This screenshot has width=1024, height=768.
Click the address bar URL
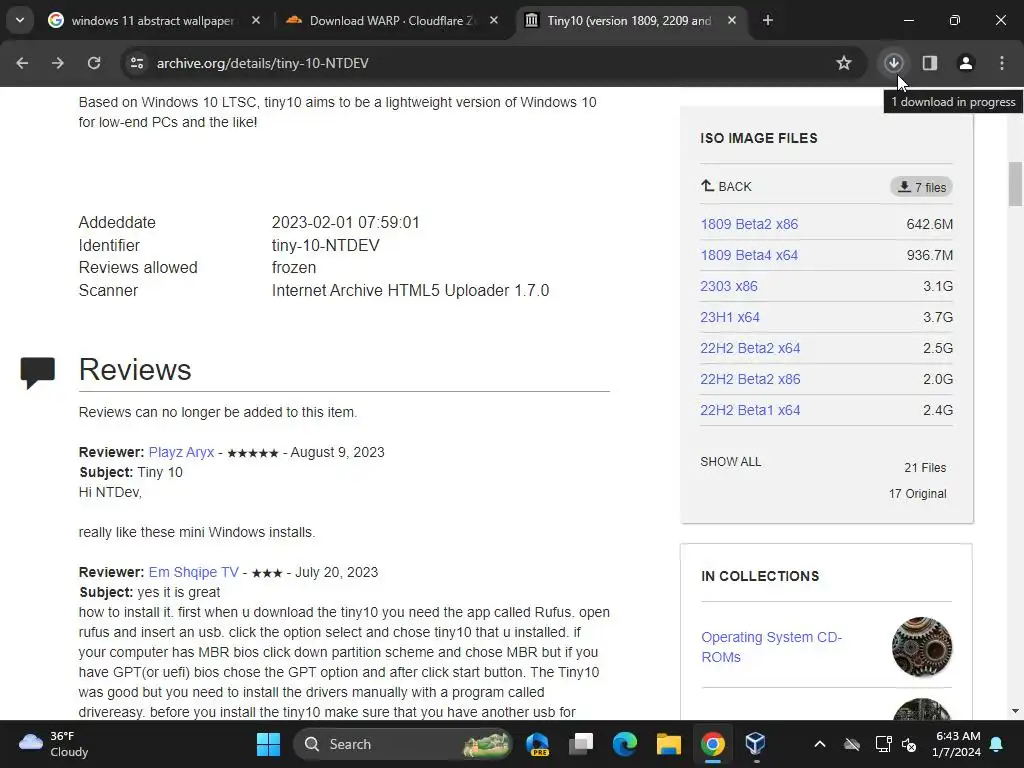263,63
